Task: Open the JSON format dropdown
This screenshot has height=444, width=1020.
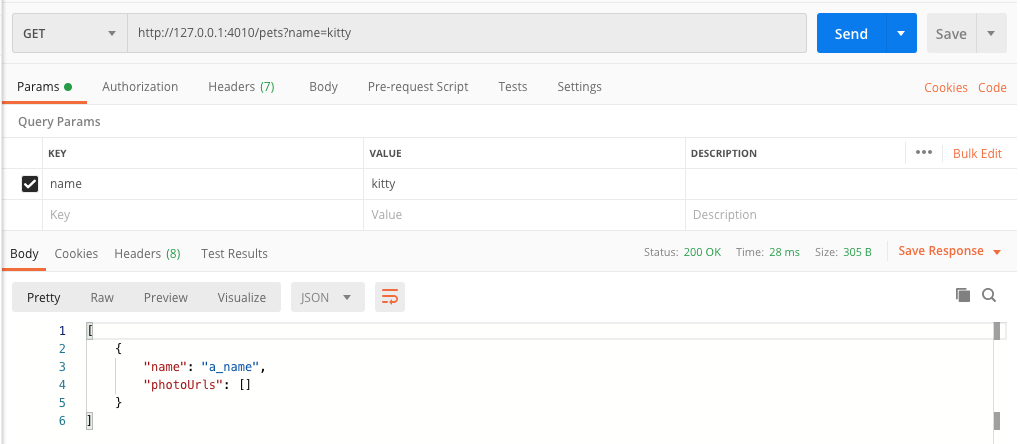Action: tap(327, 297)
